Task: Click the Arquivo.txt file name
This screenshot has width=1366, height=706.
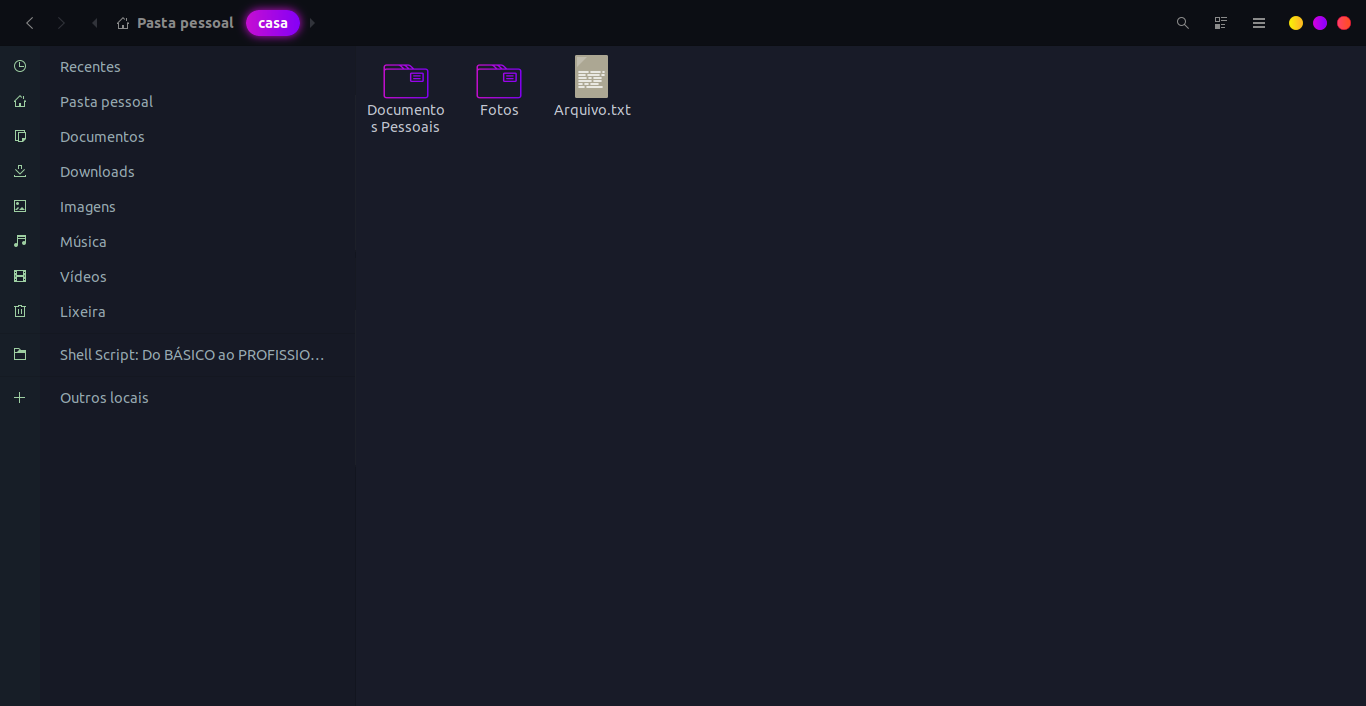Action: (592, 110)
